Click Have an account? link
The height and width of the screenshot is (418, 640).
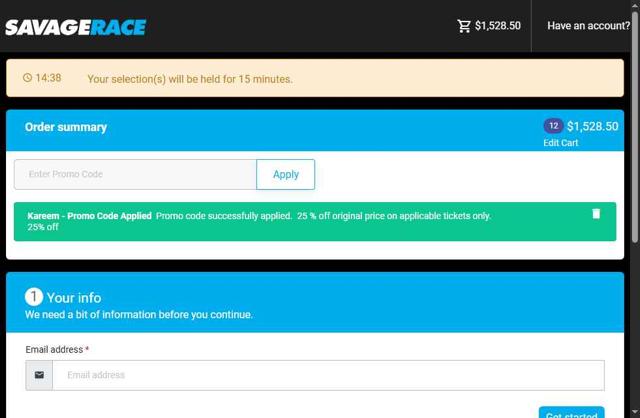pos(588,26)
